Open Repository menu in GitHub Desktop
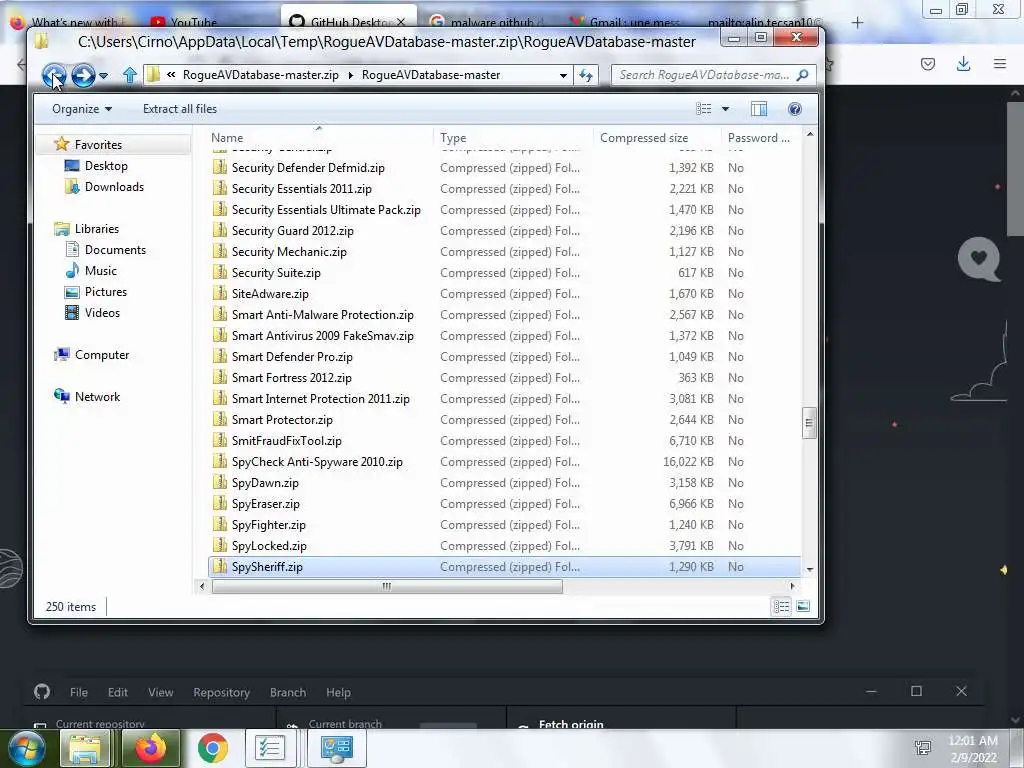The image size is (1024, 768). 221,692
